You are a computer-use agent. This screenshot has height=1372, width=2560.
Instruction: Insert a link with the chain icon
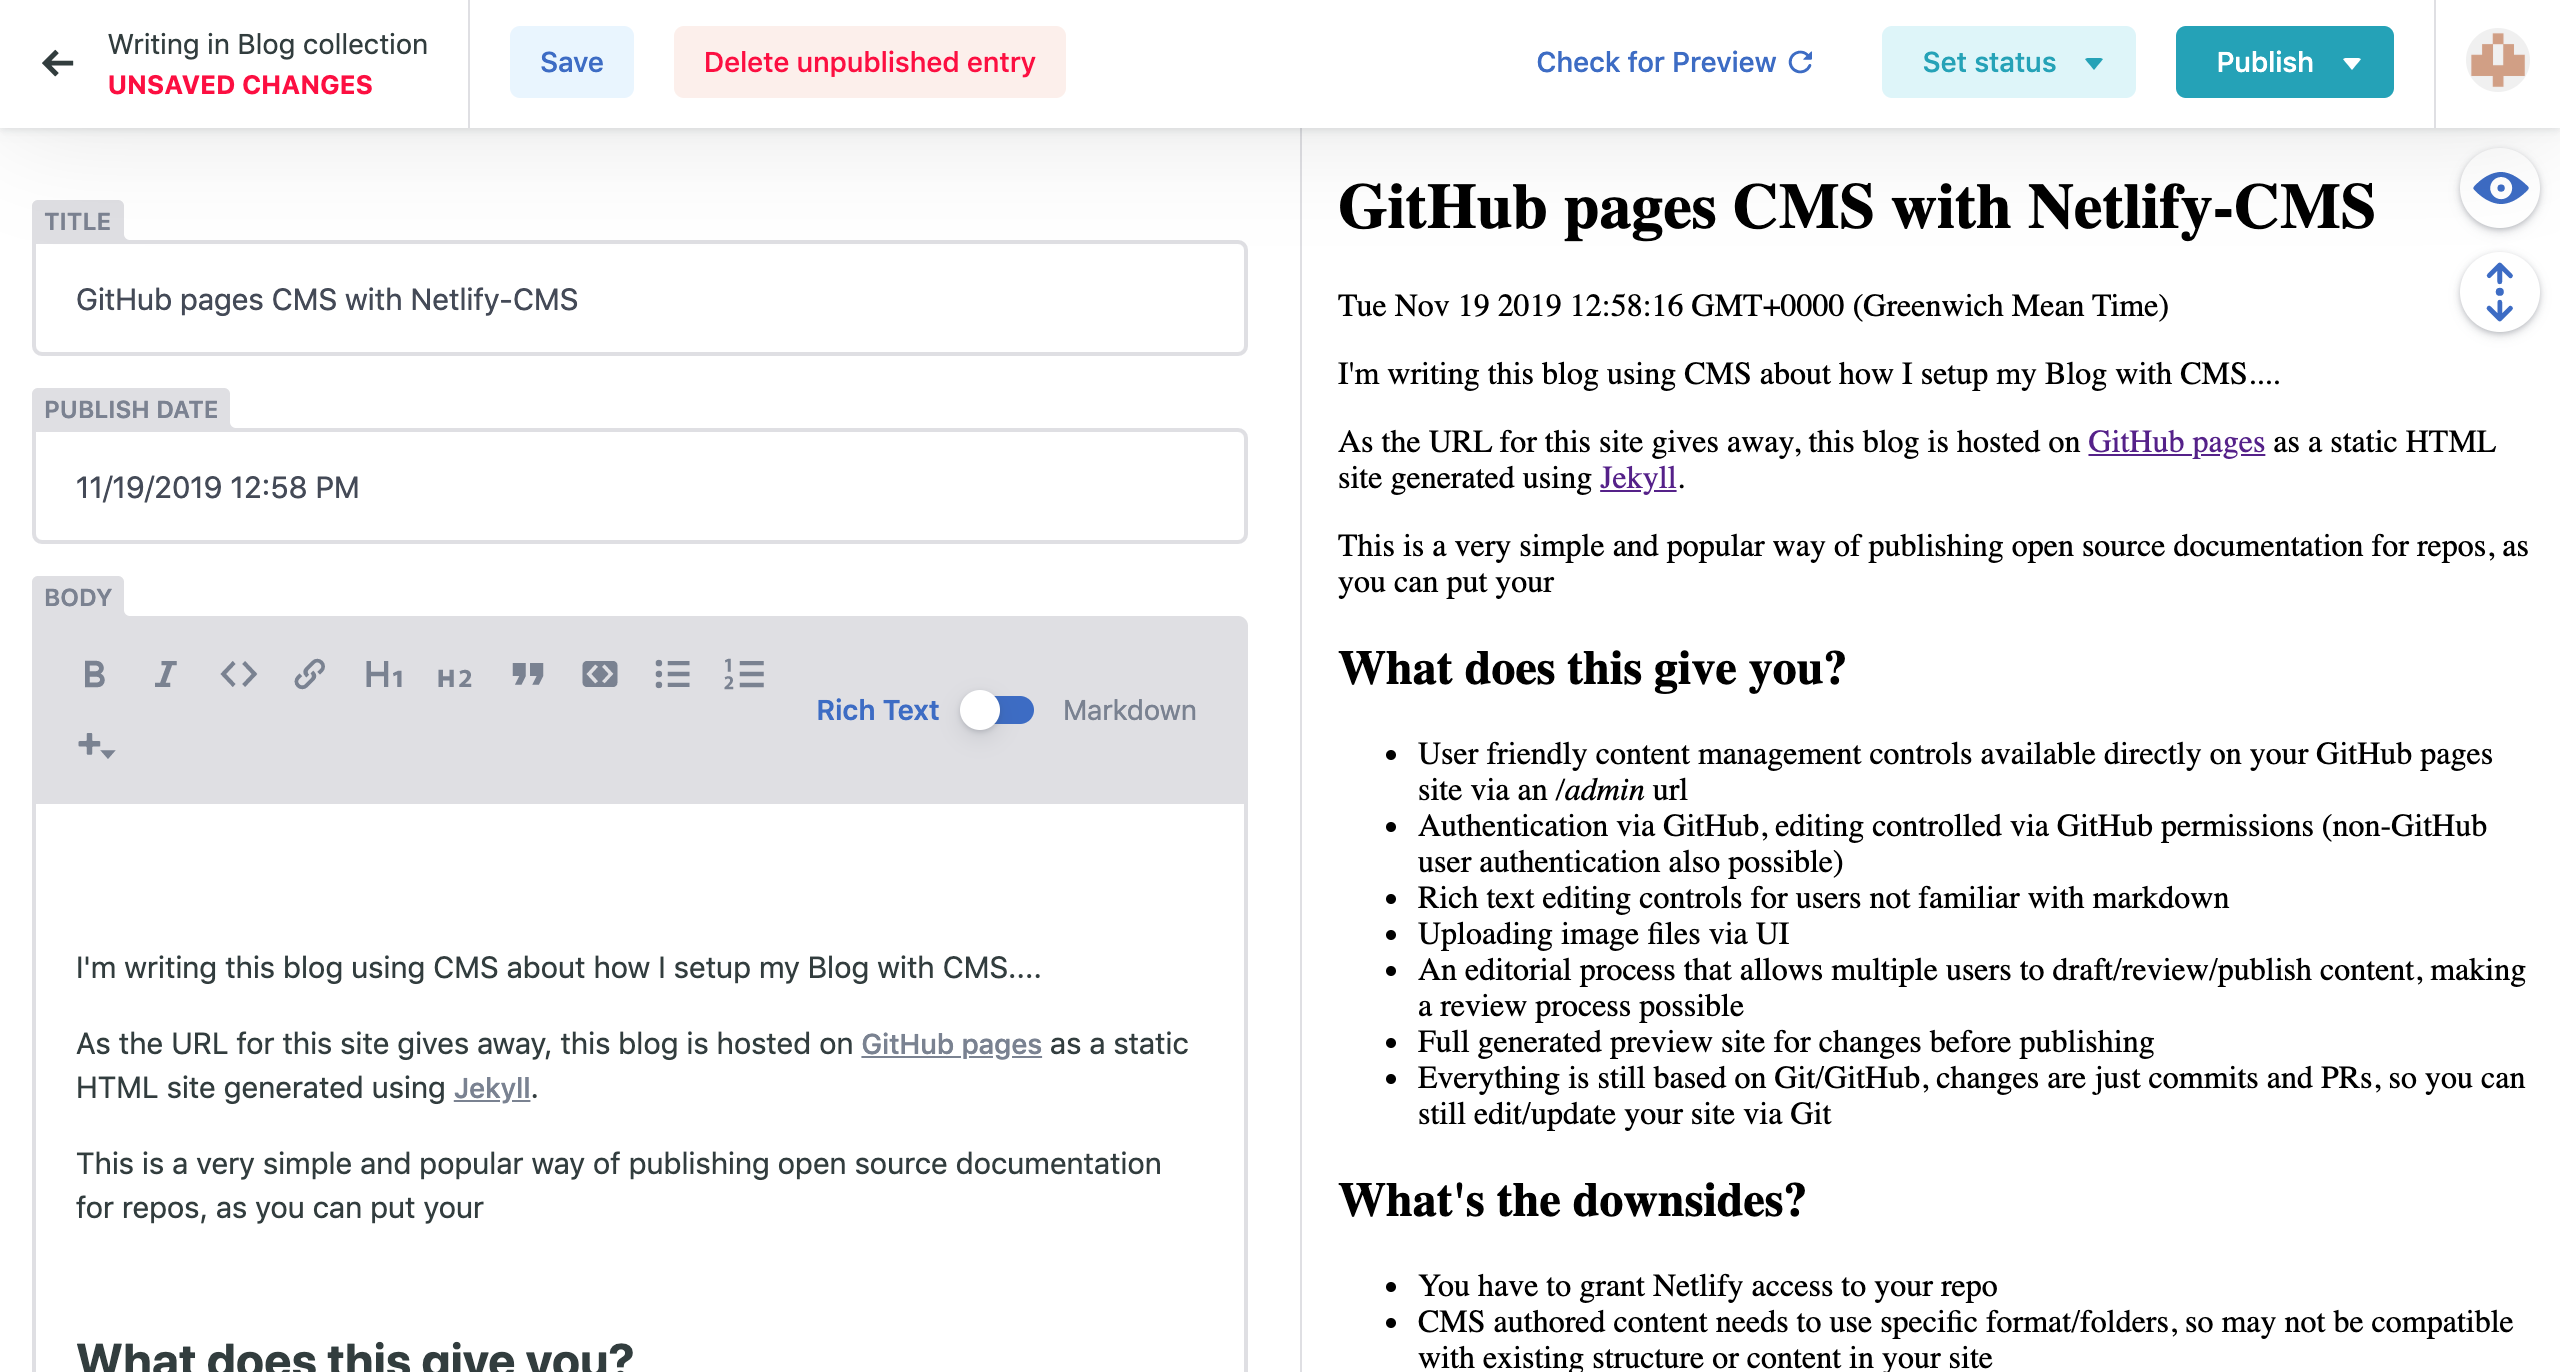[310, 675]
